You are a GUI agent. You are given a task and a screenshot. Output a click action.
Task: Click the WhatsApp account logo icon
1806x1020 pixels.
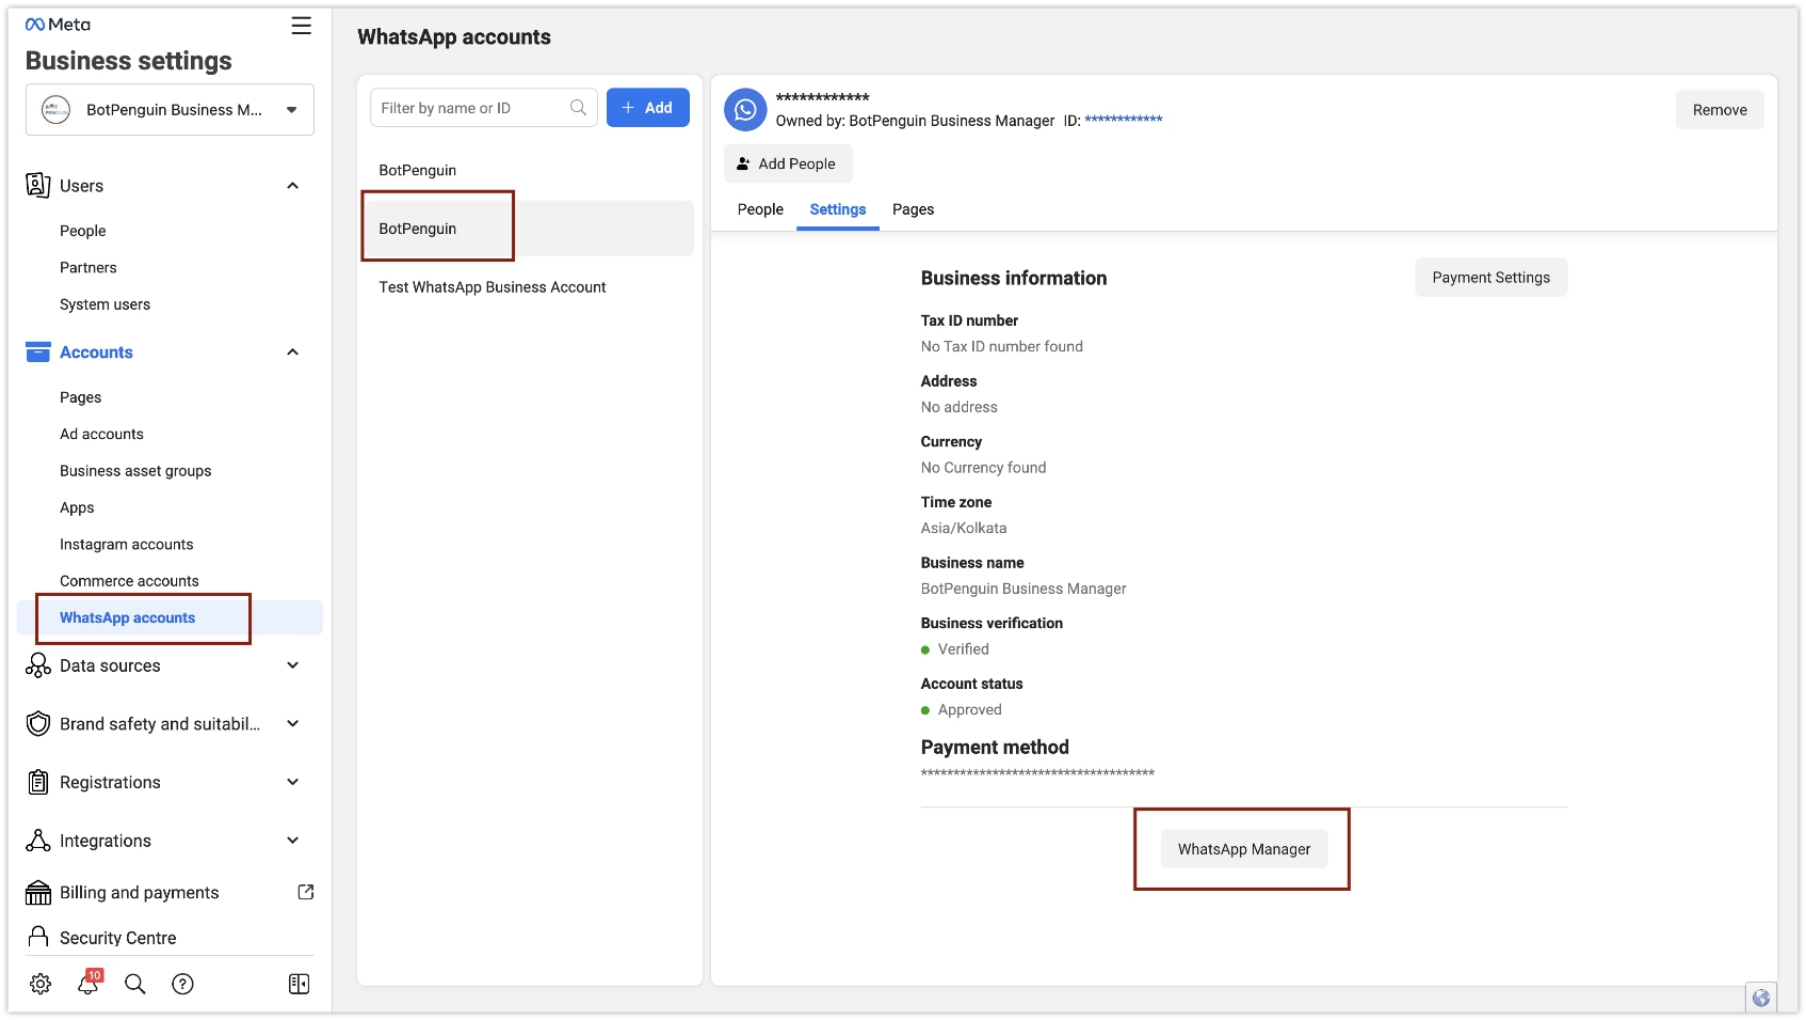coord(745,110)
